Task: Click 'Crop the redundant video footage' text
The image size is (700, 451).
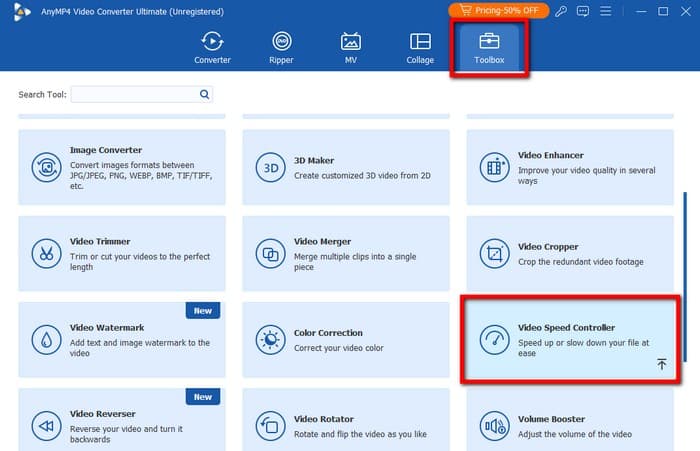Action: (581, 262)
